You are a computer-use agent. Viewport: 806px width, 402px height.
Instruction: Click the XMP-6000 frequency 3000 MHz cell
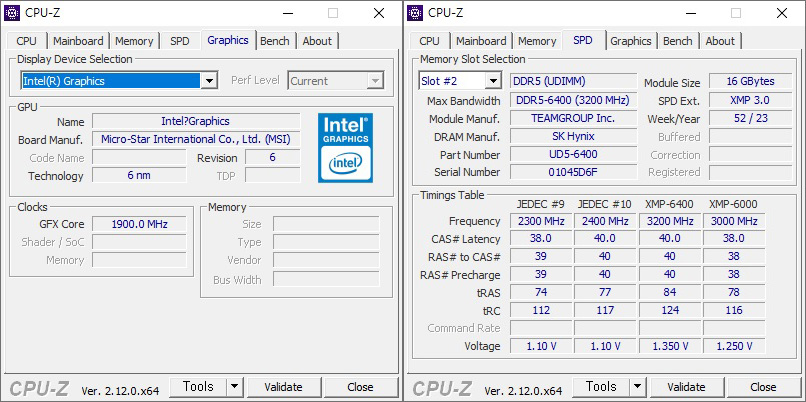[734, 221]
